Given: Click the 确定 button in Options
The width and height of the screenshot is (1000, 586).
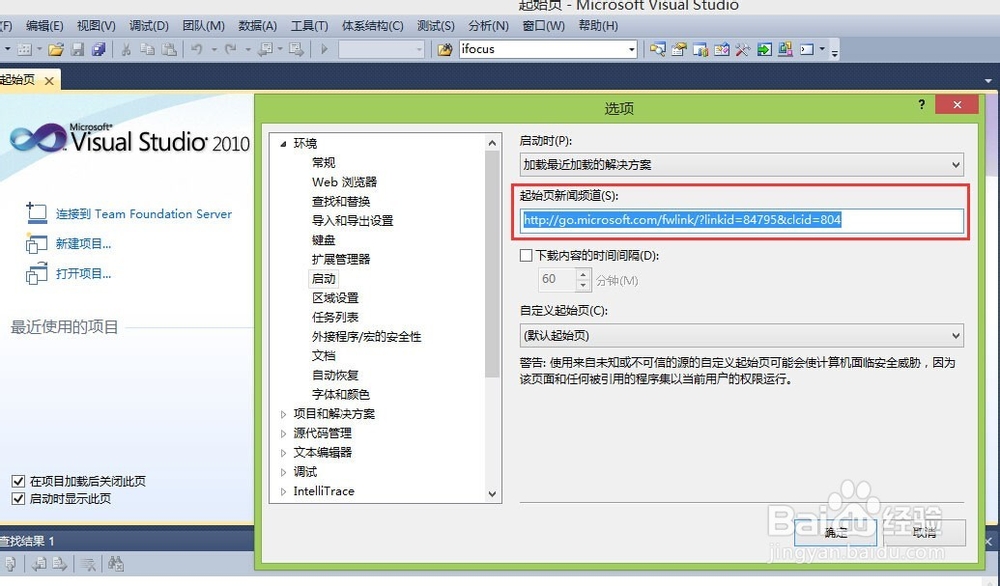Looking at the screenshot, I should [835, 532].
